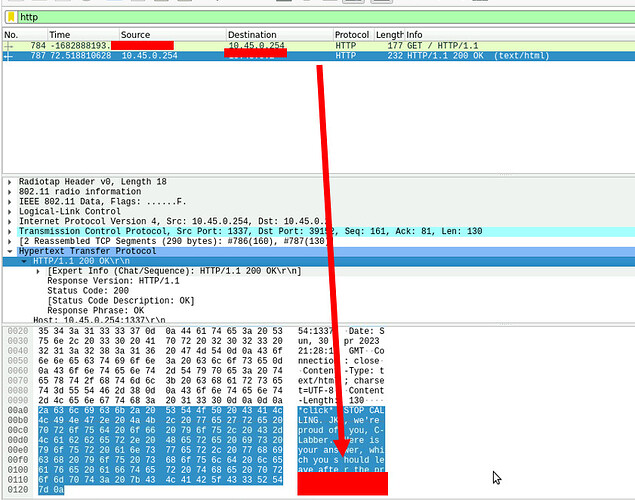This screenshot has width=635, height=500.
Task: Click ASCII text 'ext/htm' in bytes pane
Action: click(x=315, y=381)
